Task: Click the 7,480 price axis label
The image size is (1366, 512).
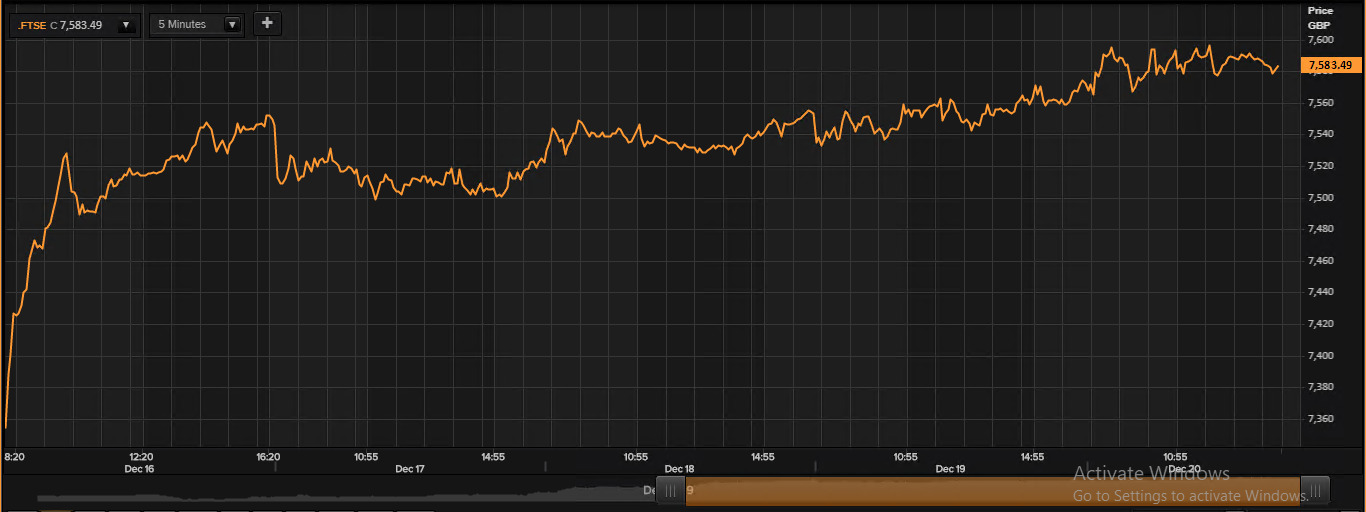Action: (x=1320, y=229)
